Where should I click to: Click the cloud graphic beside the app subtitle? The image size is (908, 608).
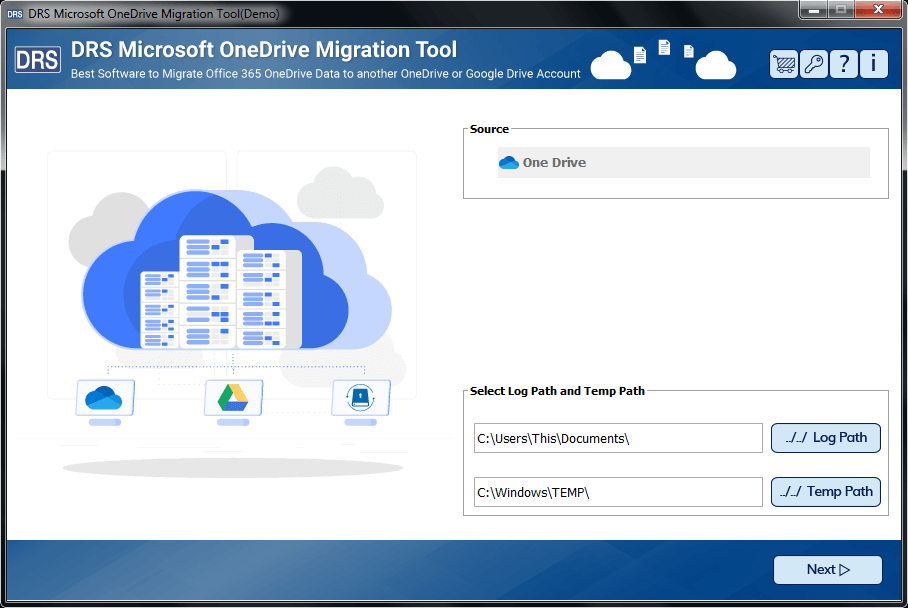(x=613, y=63)
